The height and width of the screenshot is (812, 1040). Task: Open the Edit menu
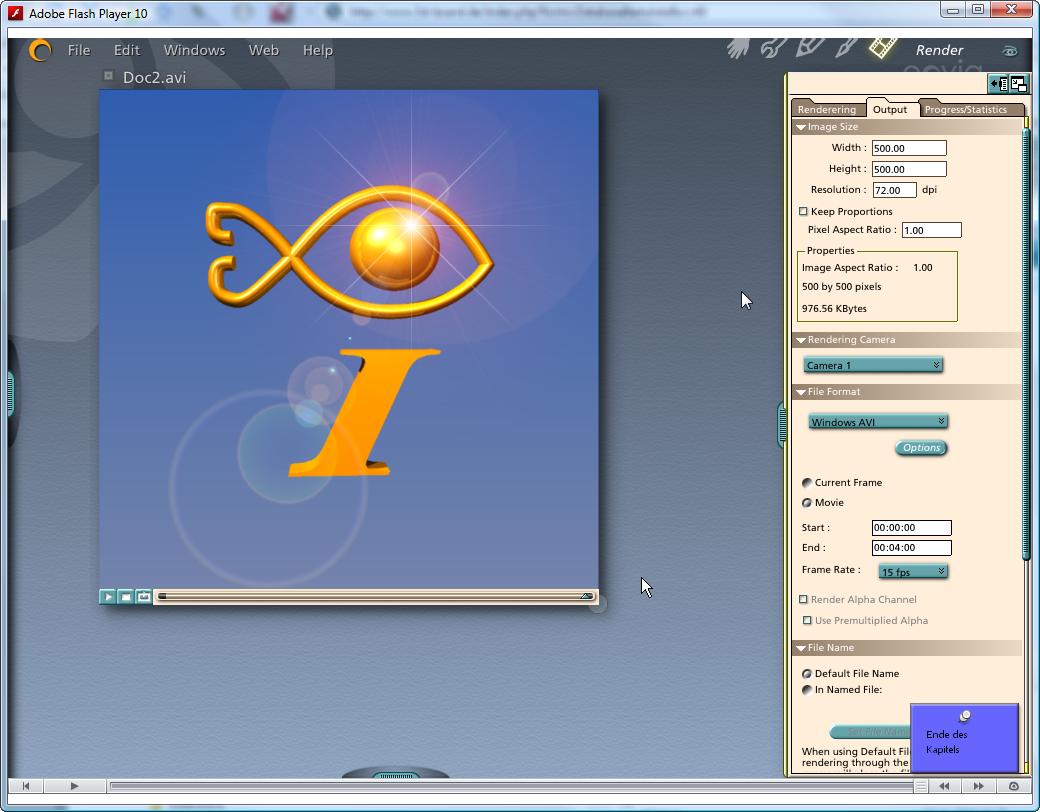(x=127, y=50)
